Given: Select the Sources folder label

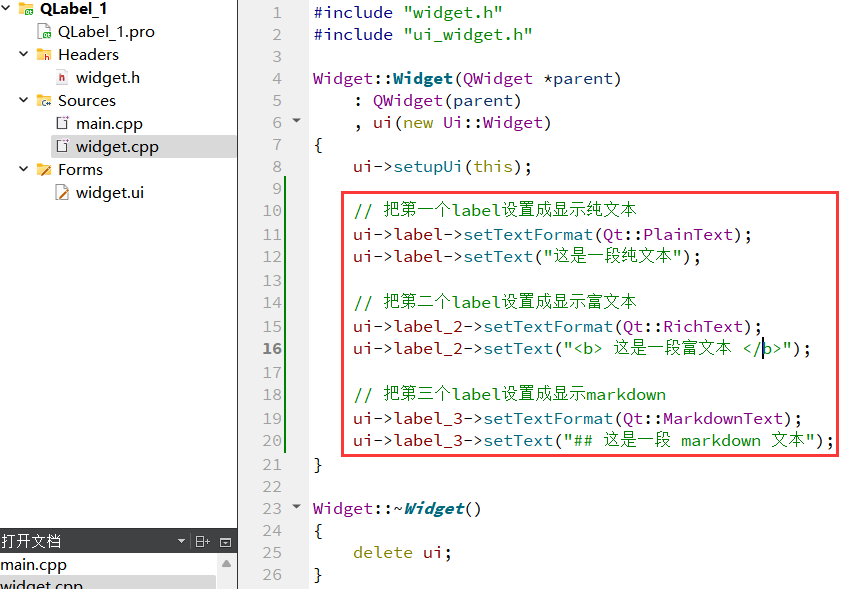Looking at the screenshot, I should point(87,101).
